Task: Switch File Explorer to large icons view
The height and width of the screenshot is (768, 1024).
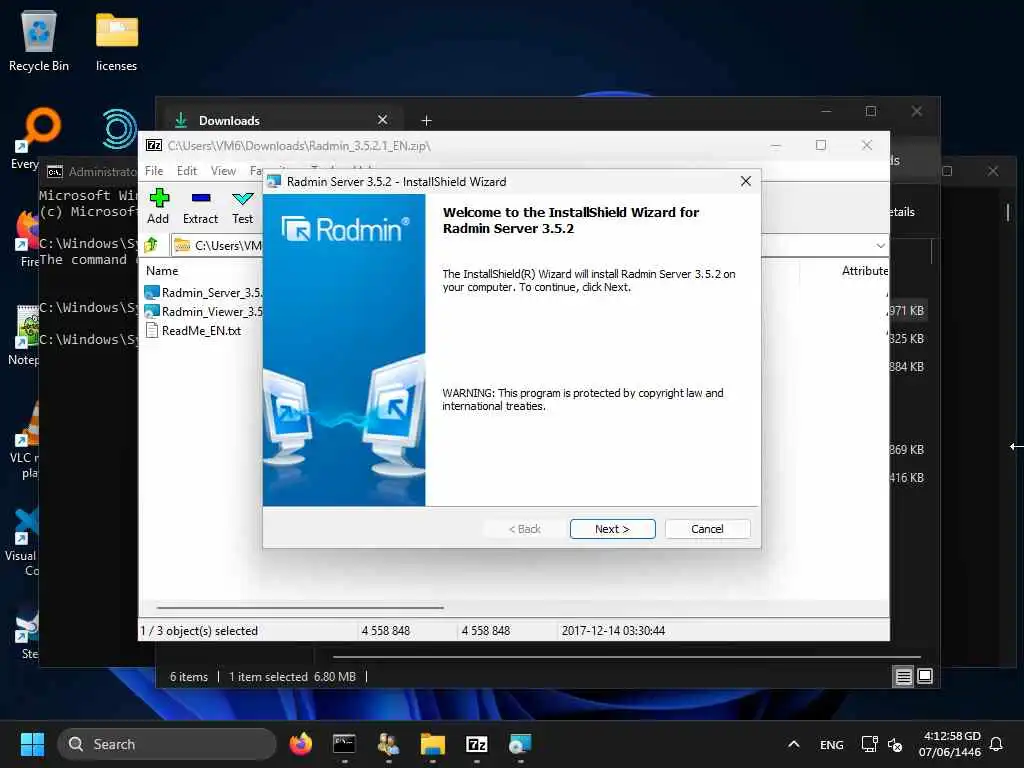Action: pyautogui.click(x=925, y=677)
